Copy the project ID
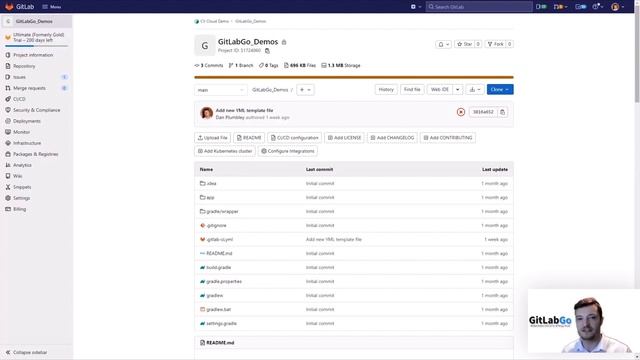 [267, 51]
